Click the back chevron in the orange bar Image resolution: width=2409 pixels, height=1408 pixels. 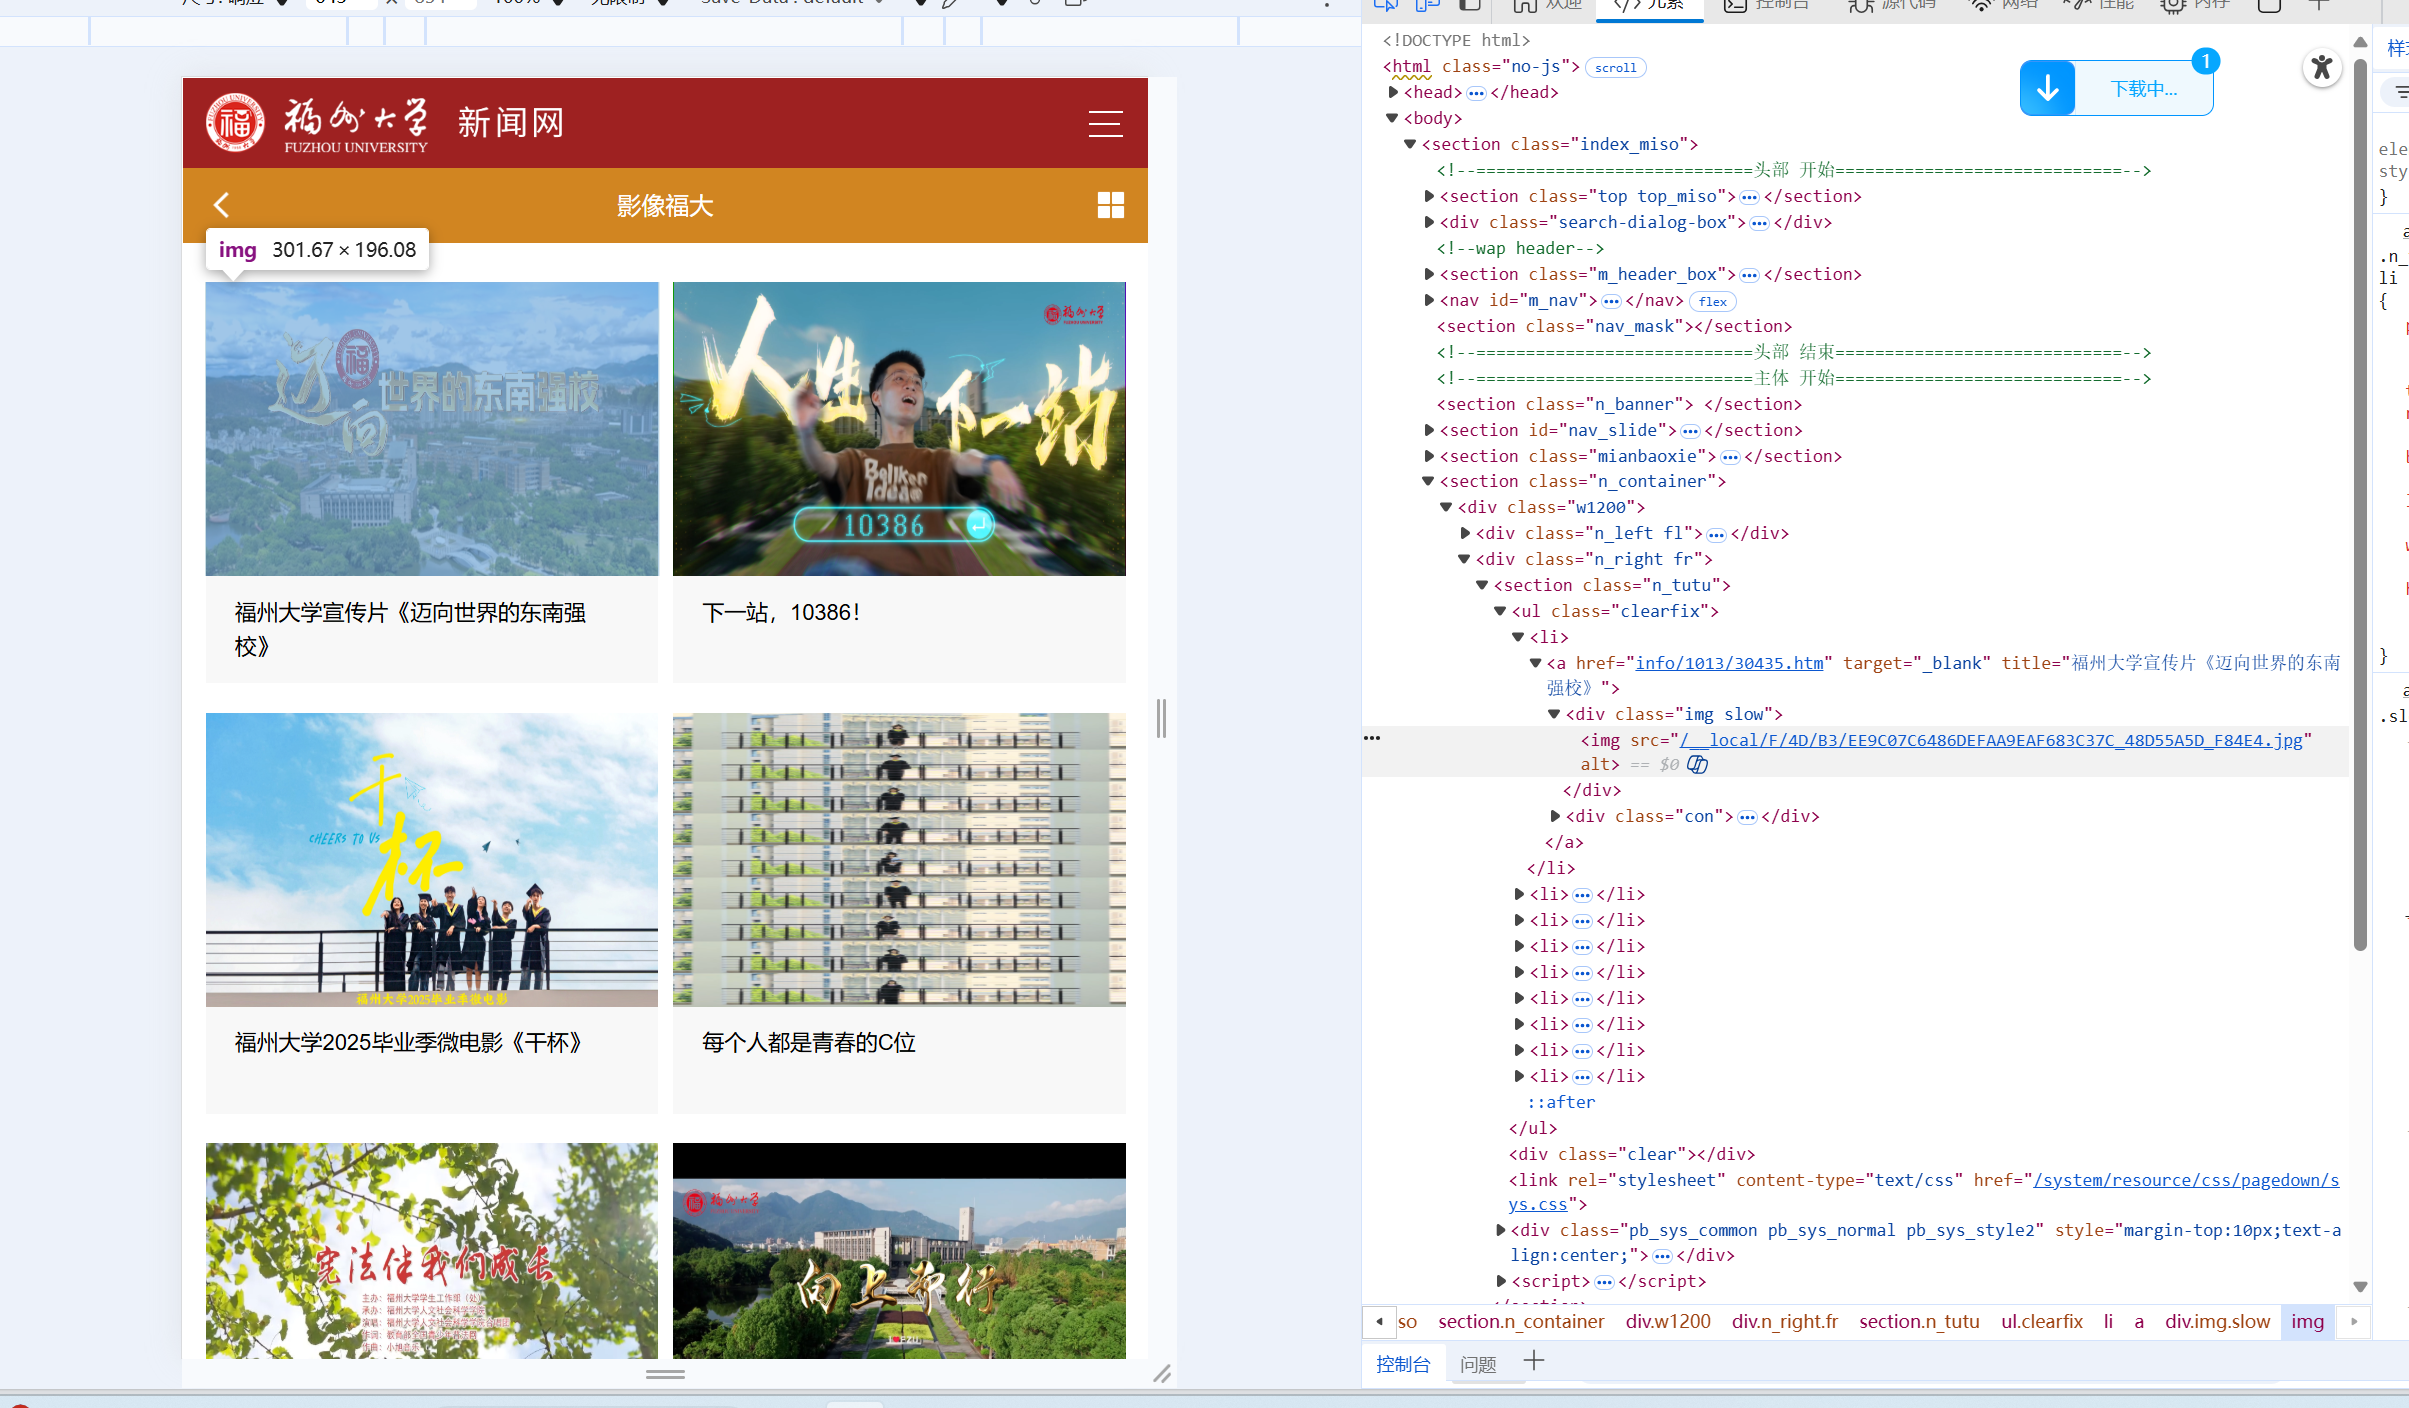tap(222, 205)
